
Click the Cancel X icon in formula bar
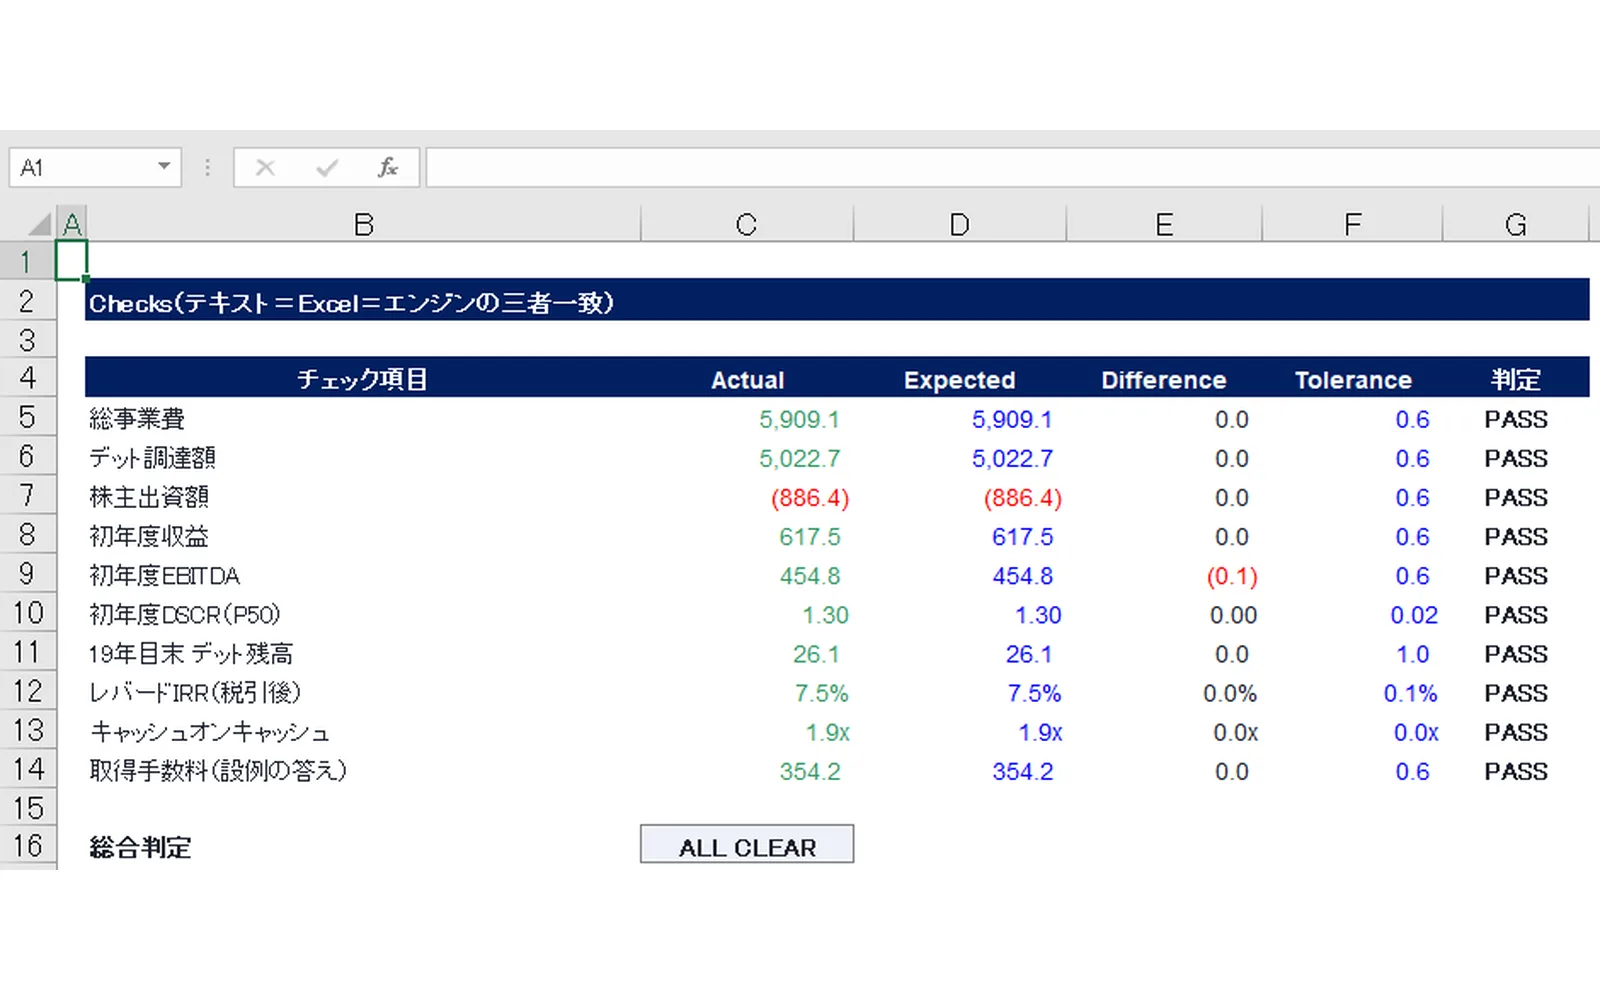point(265,167)
